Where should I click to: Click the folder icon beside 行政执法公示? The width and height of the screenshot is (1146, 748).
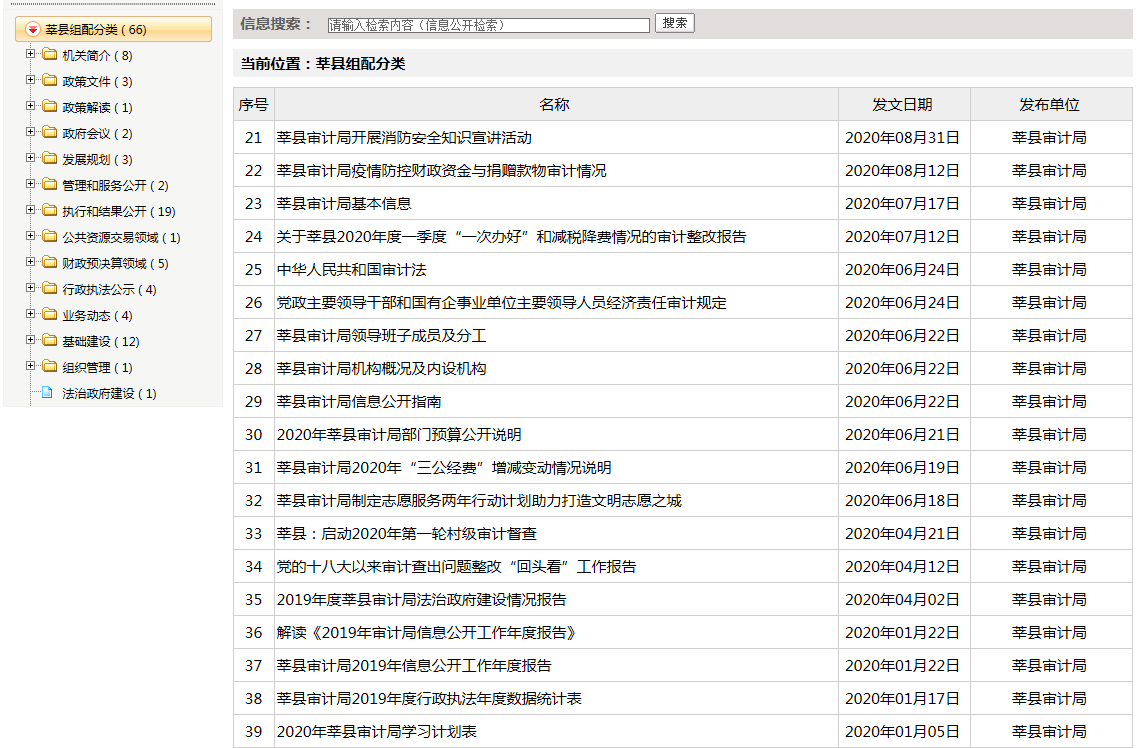[x=50, y=289]
